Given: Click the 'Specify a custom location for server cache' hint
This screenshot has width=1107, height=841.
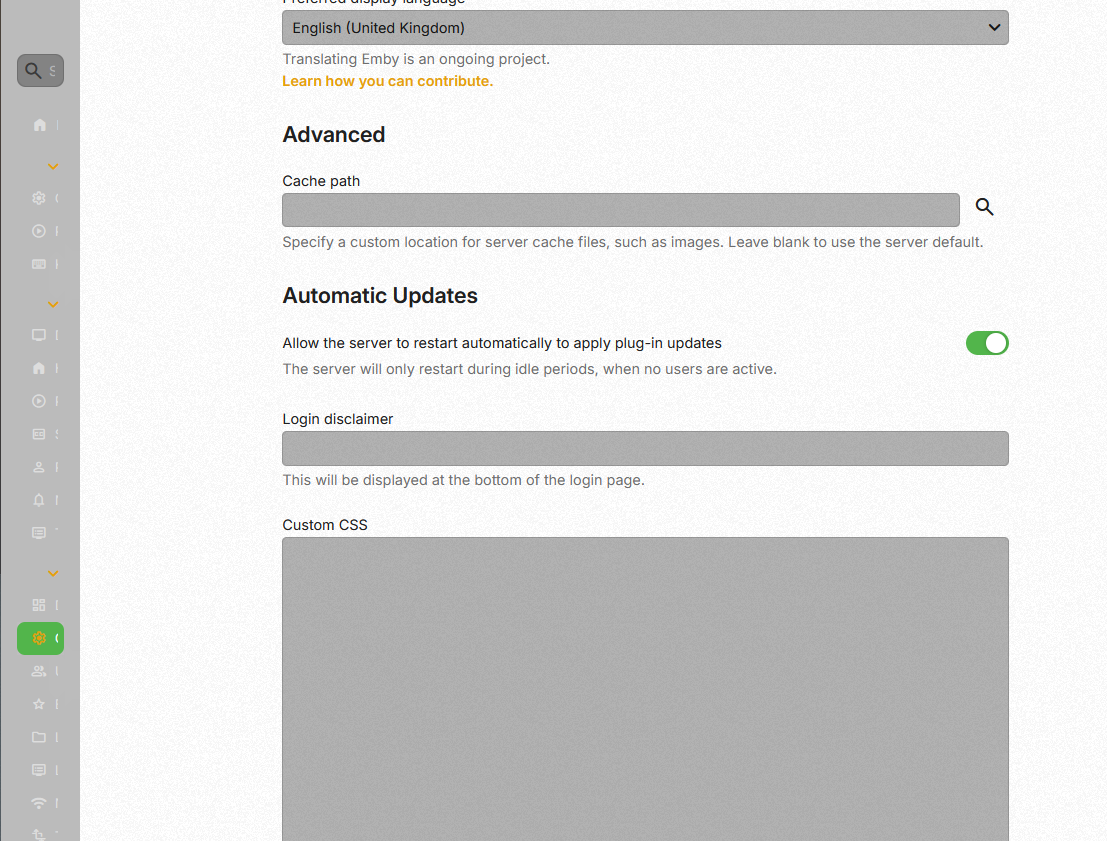Looking at the screenshot, I should 633,242.
